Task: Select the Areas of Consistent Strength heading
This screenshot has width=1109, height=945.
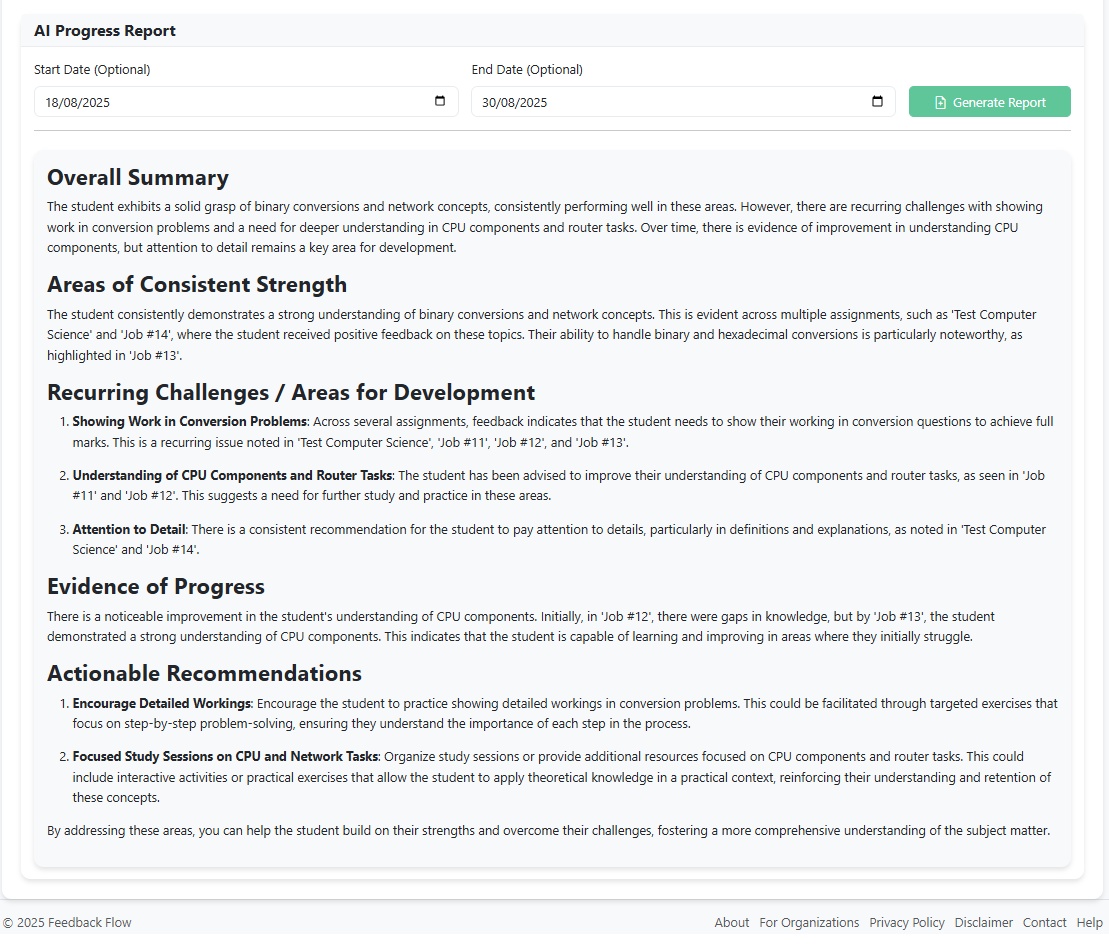Action: [x=197, y=284]
